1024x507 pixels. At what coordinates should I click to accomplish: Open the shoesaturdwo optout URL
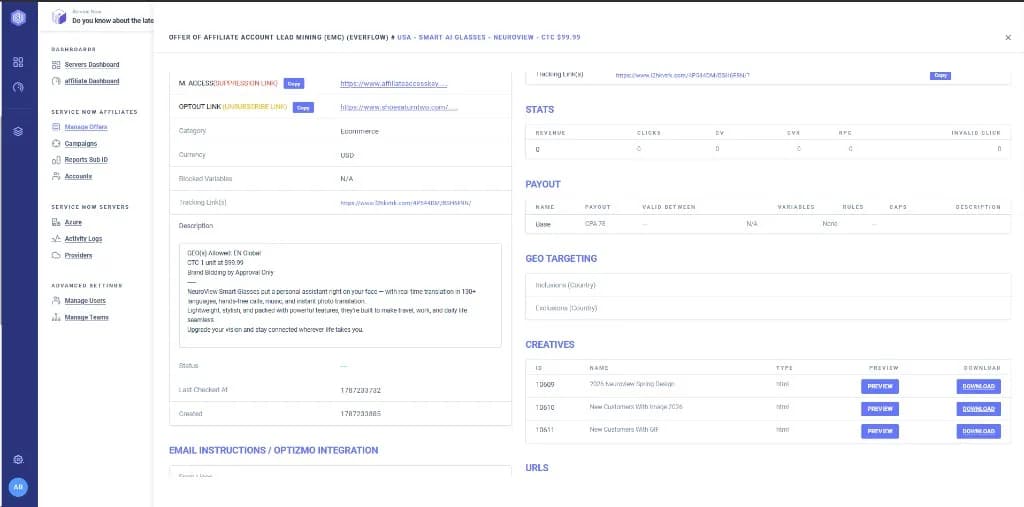[399, 107]
